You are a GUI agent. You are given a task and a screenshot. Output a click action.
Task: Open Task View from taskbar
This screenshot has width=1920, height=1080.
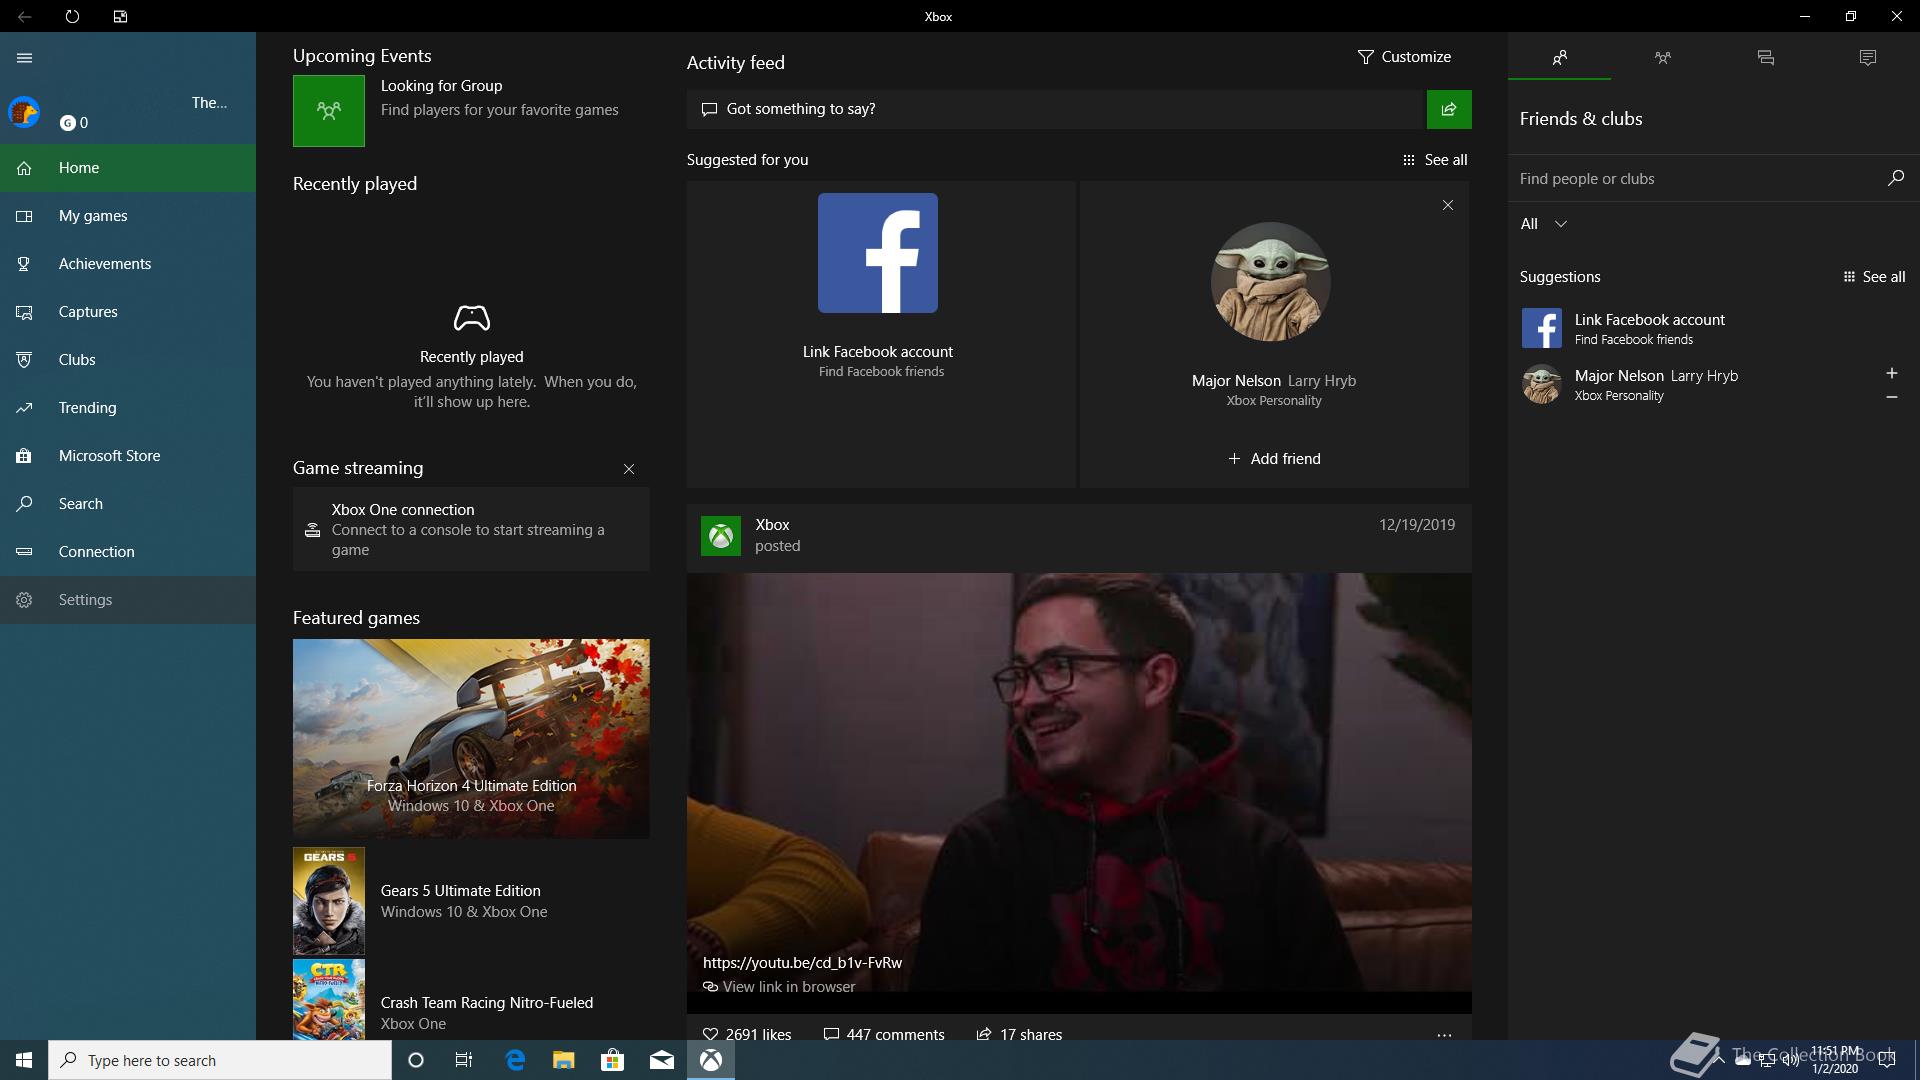[464, 1060]
